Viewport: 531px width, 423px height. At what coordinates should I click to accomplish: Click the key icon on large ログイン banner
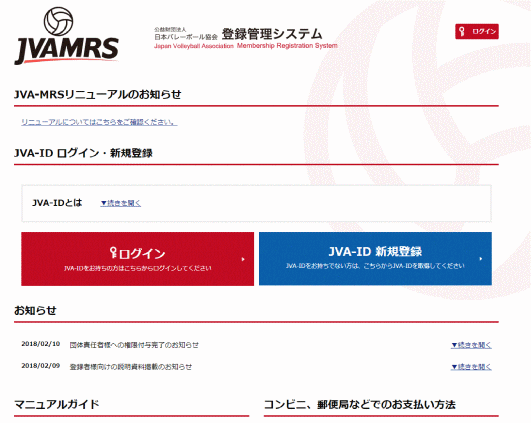pos(113,253)
